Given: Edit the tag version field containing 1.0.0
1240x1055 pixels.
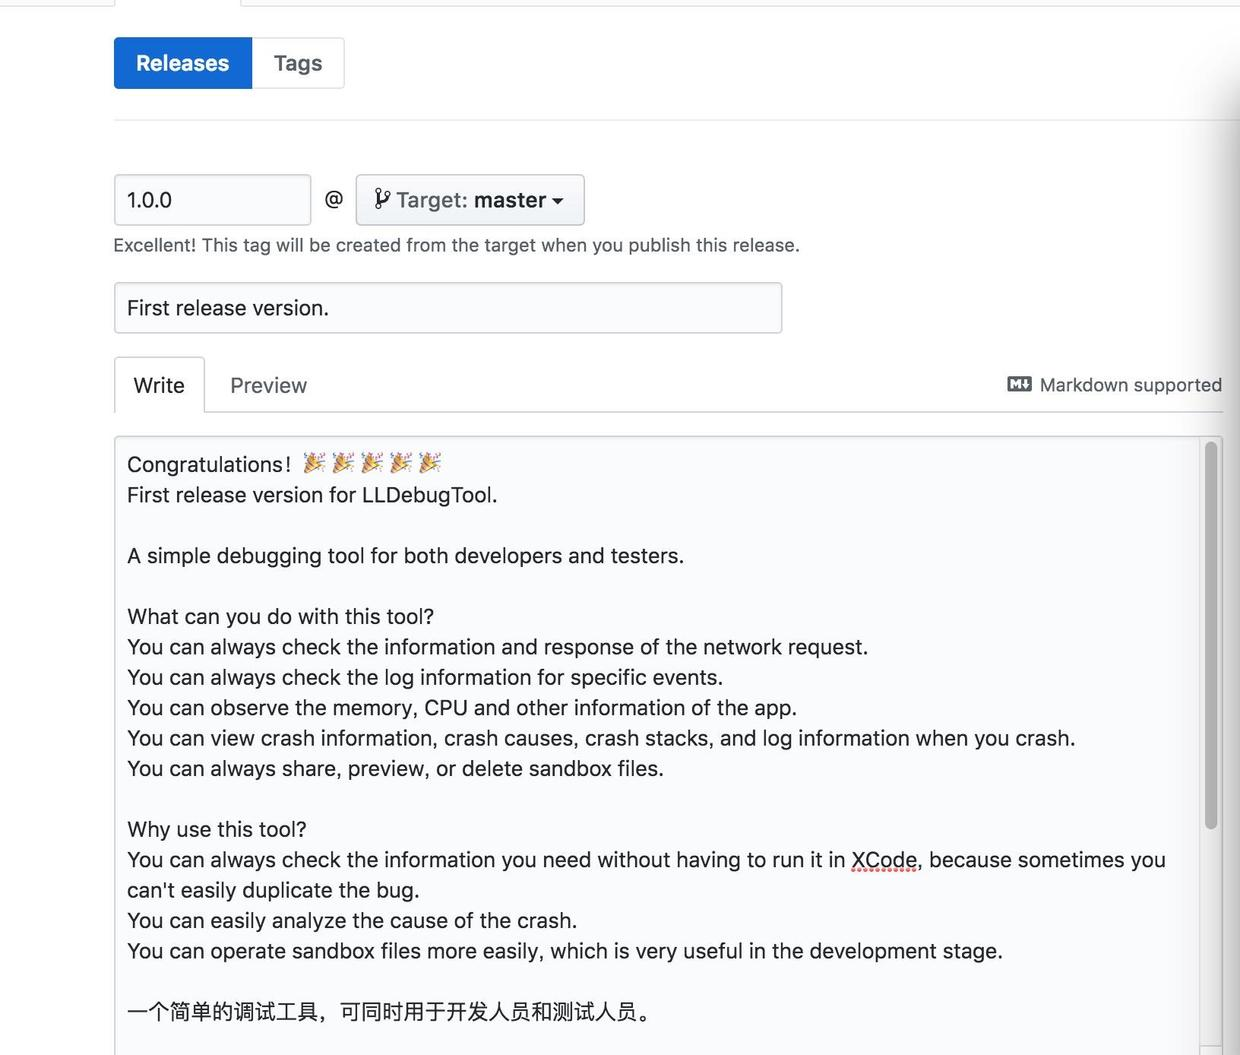Looking at the screenshot, I should pos(212,200).
